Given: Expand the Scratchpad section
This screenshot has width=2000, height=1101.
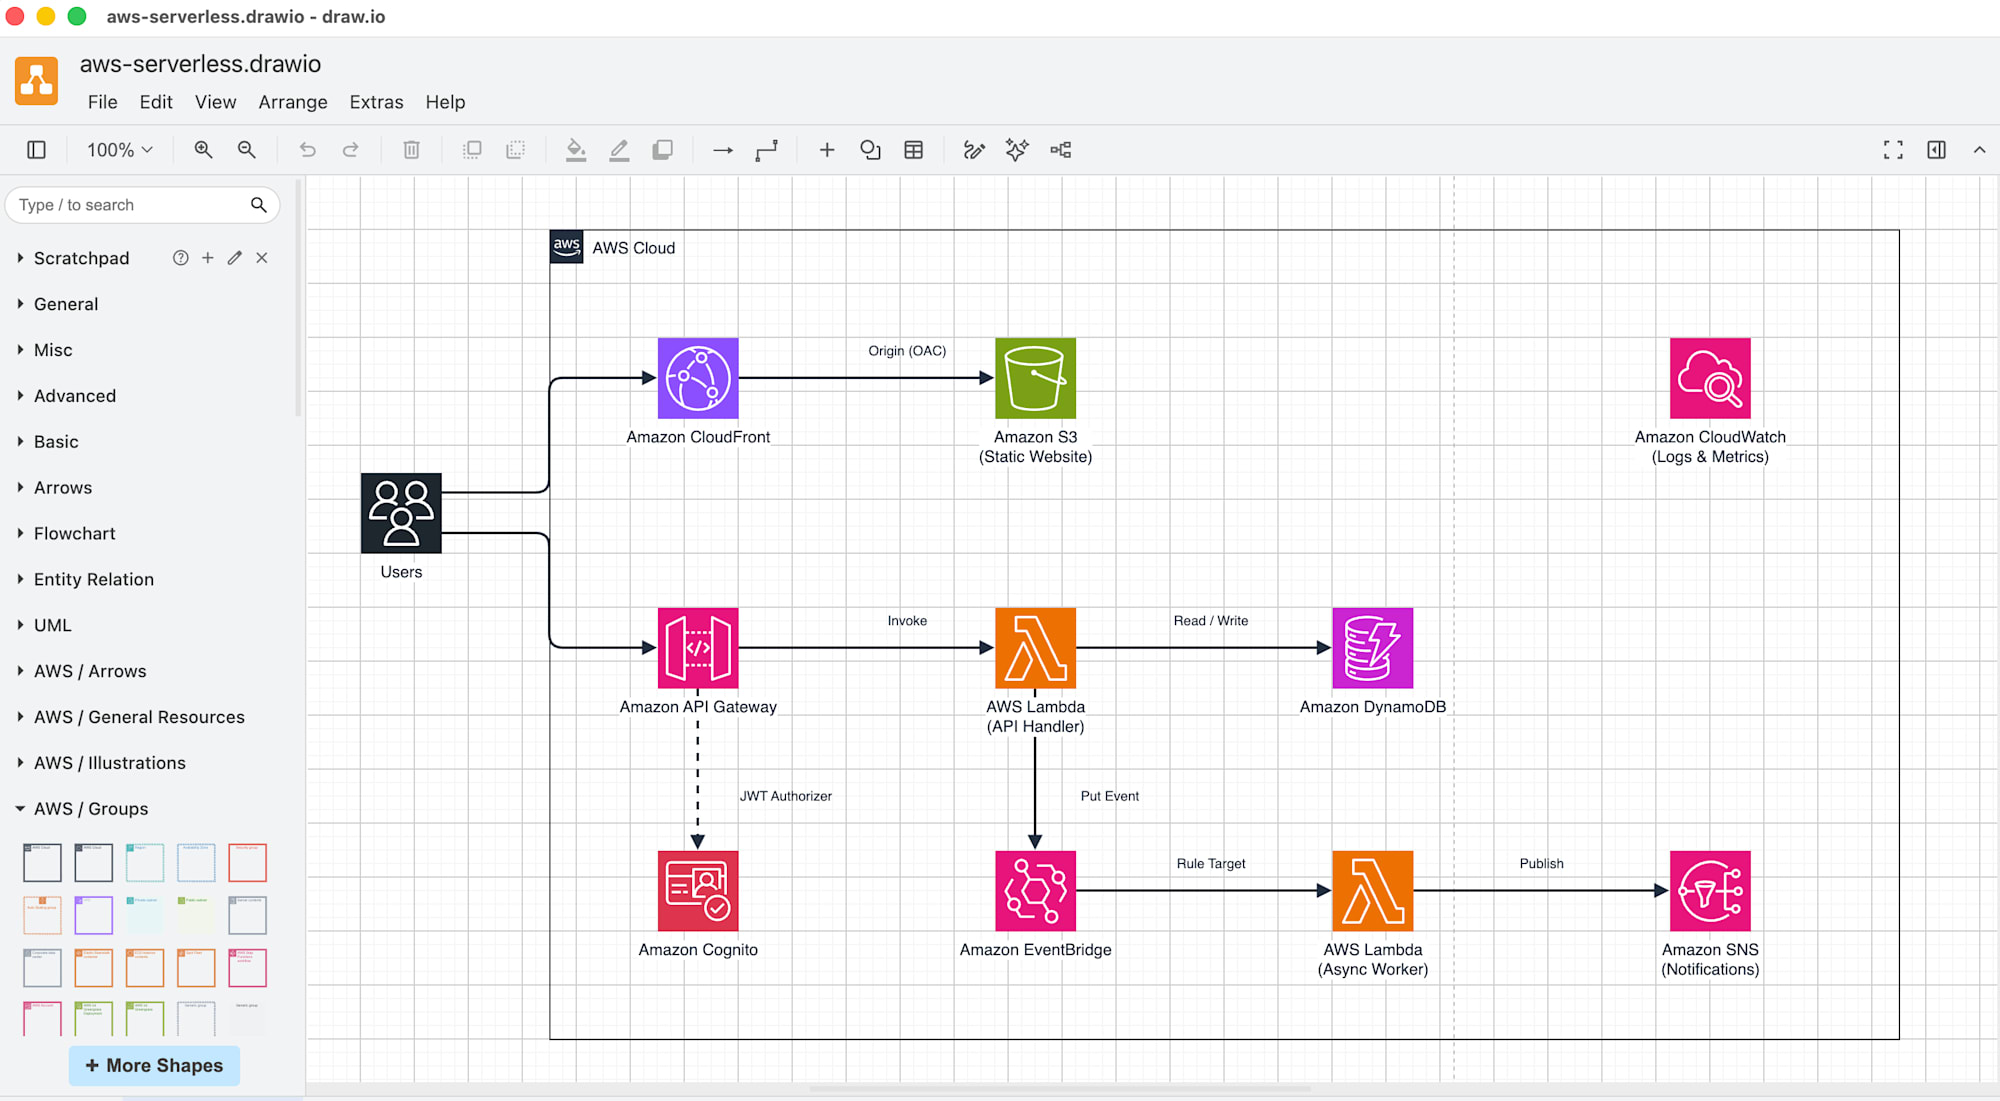Looking at the screenshot, I should pos(81,258).
